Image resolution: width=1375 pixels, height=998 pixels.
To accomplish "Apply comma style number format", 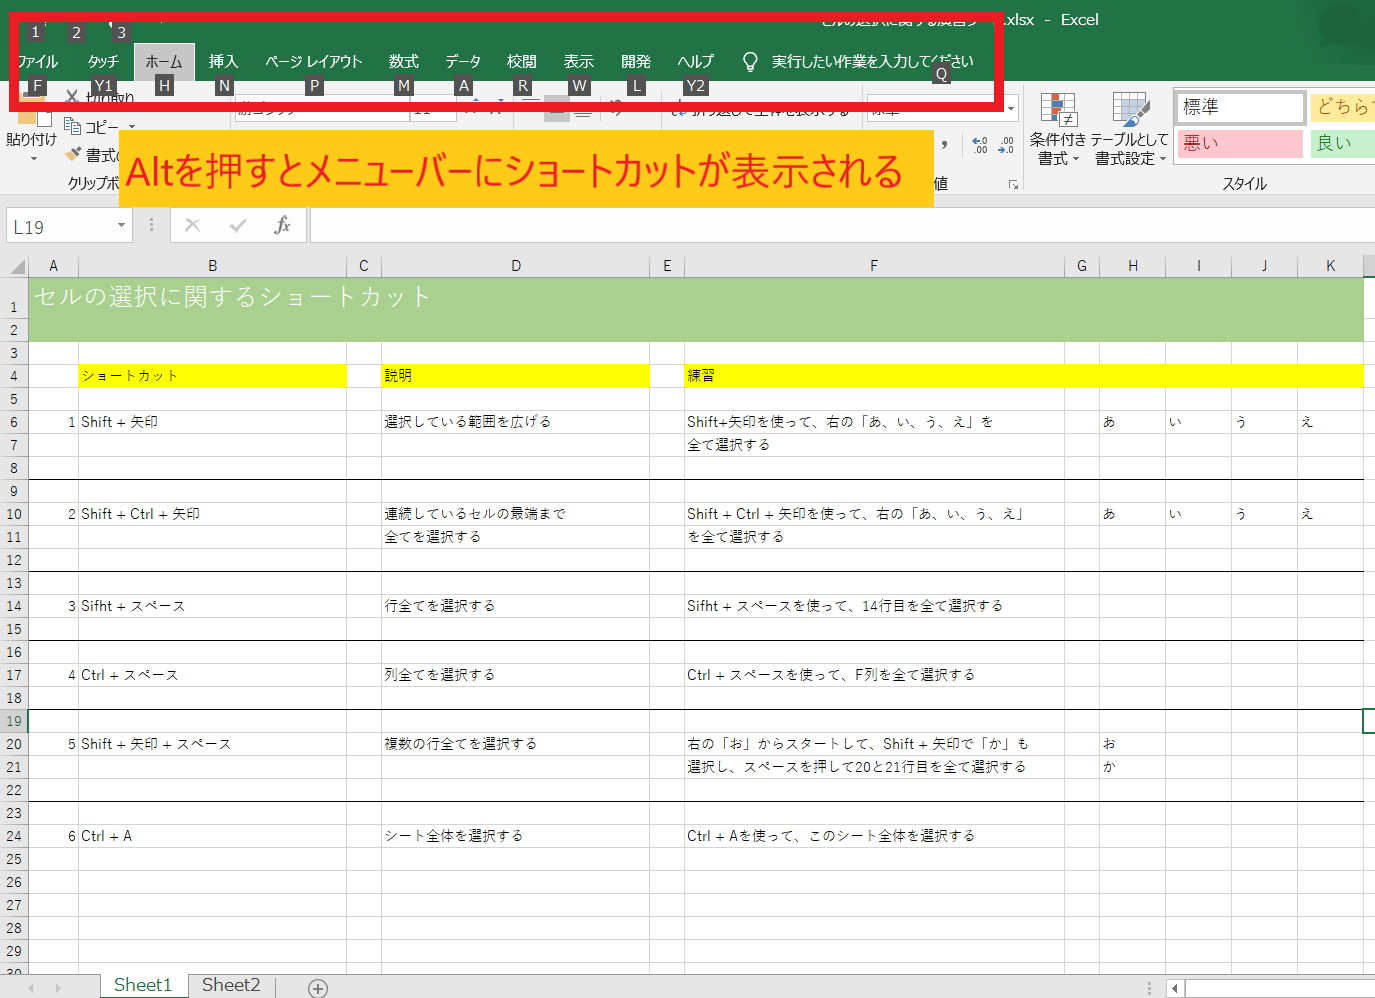I will (944, 145).
